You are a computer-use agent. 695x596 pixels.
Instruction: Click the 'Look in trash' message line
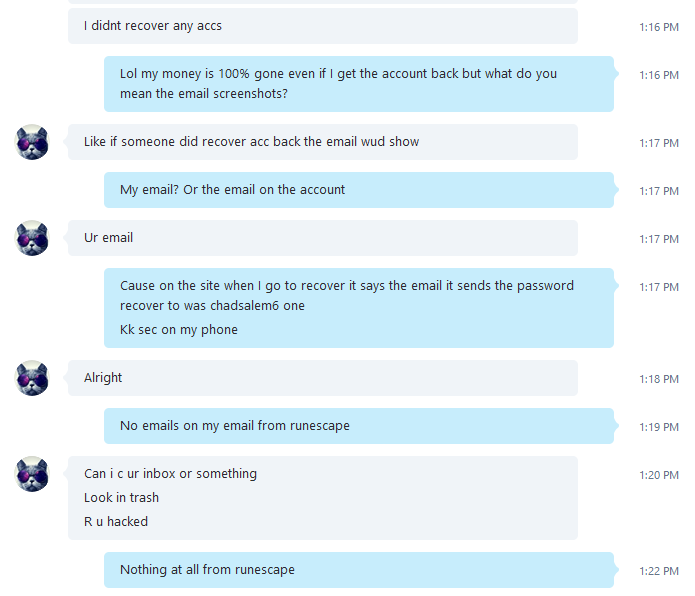click(121, 498)
